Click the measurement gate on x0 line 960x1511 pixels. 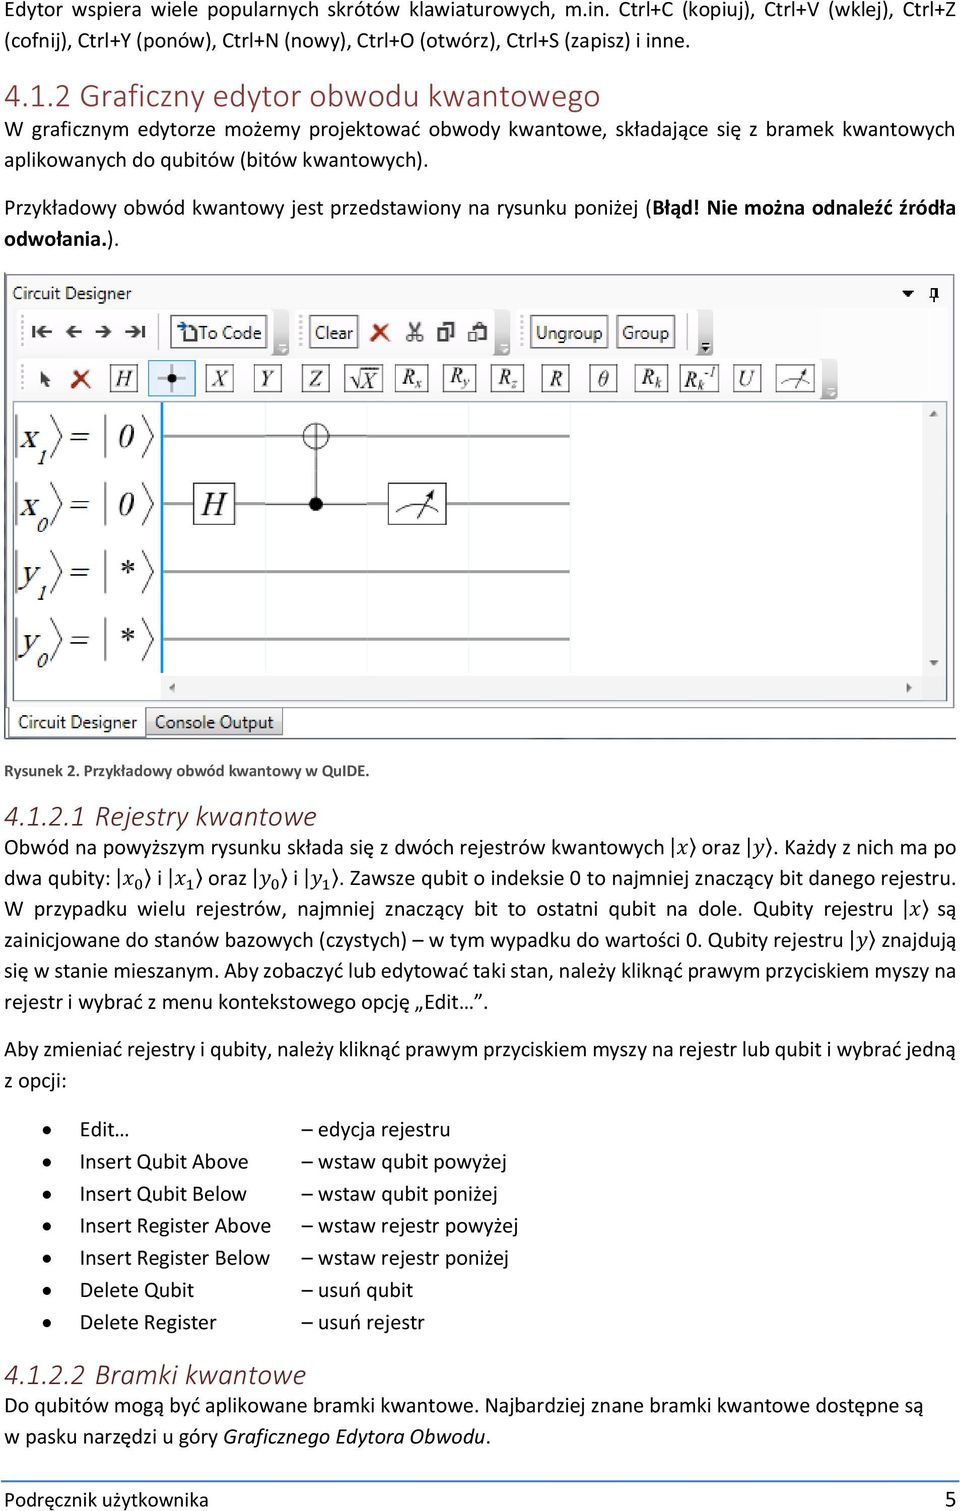[416, 504]
